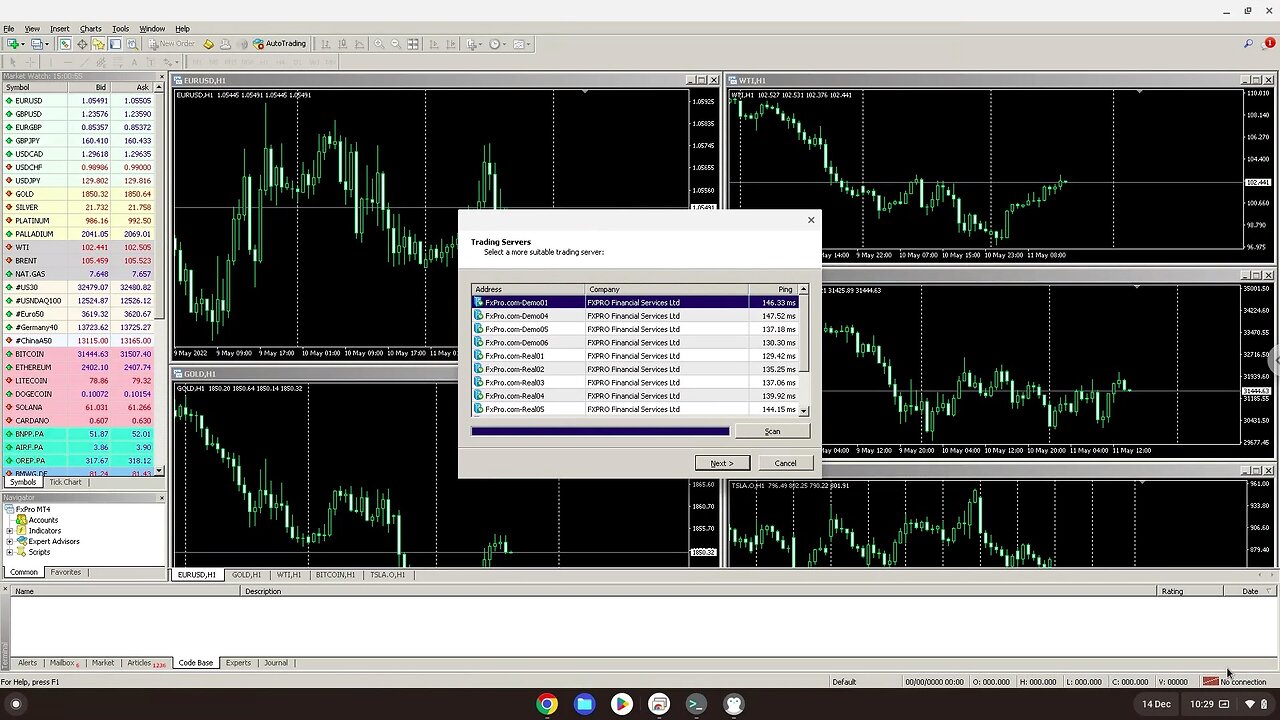
Task: Tile chart windows with the grid icon
Action: pyautogui.click(x=413, y=44)
